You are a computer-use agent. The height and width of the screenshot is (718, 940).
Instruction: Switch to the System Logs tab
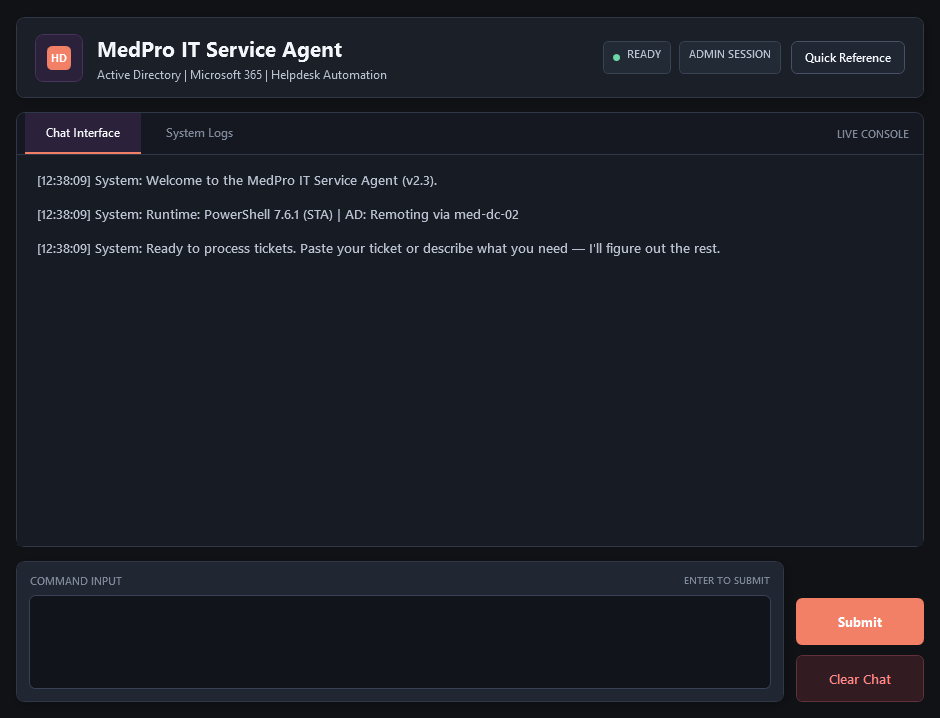tap(198, 133)
